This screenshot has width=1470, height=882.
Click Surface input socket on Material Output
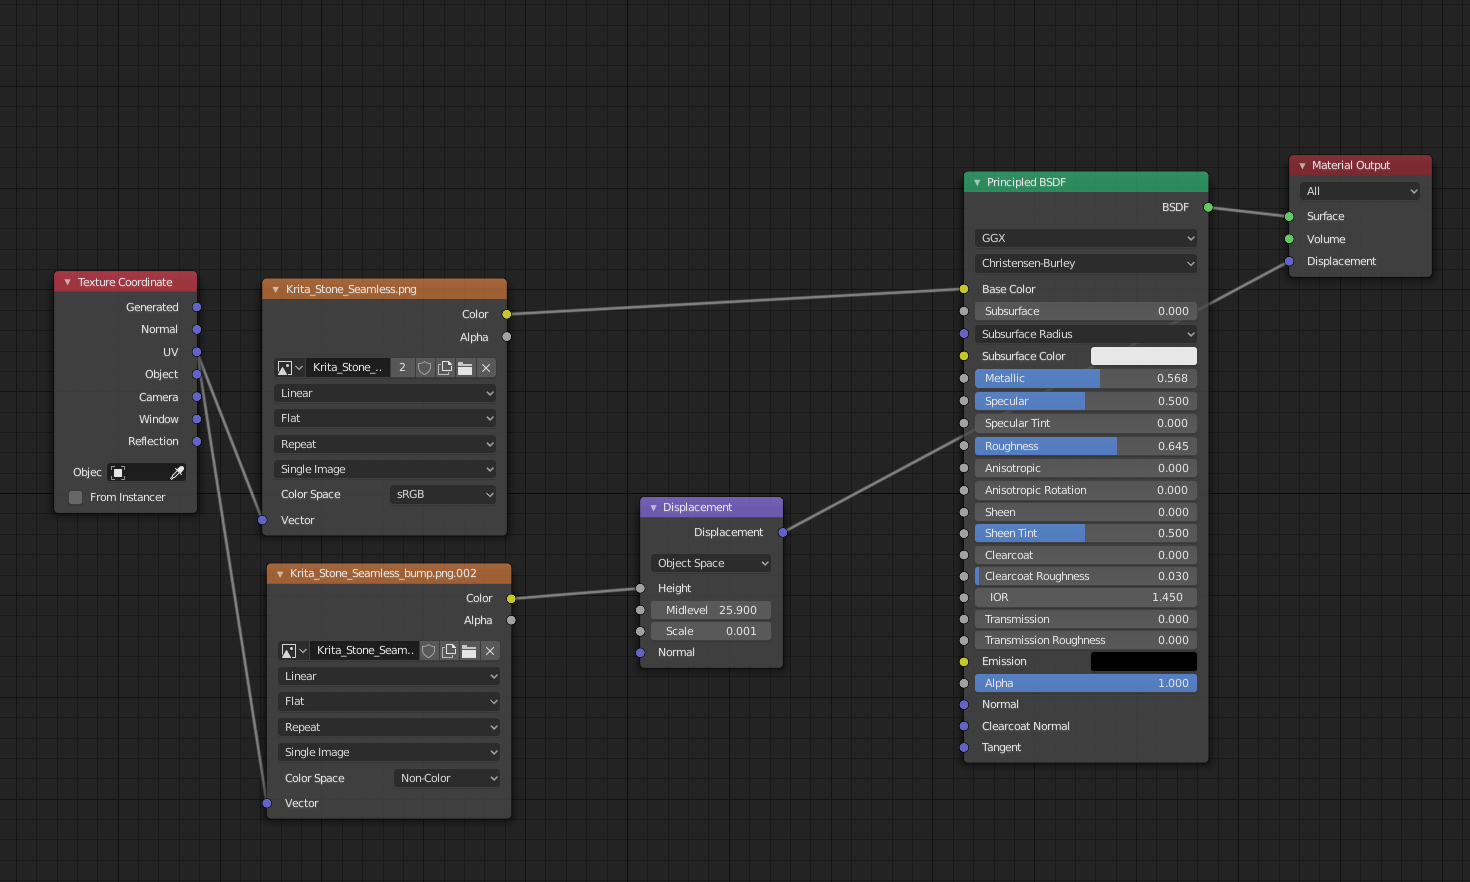pyautogui.click(x=1289, y=216)
